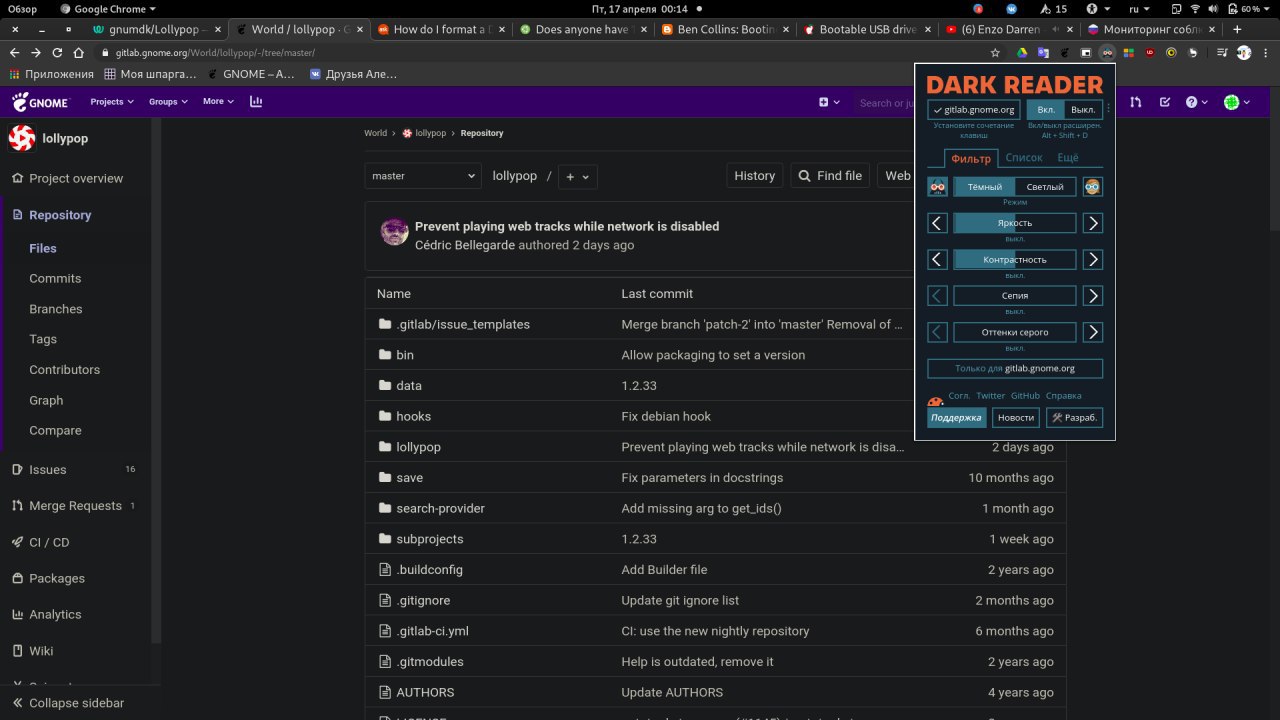Click the uBlock Origin extension icon
The width and height of the screenshot is (1280, 720).
point(1150,52)
